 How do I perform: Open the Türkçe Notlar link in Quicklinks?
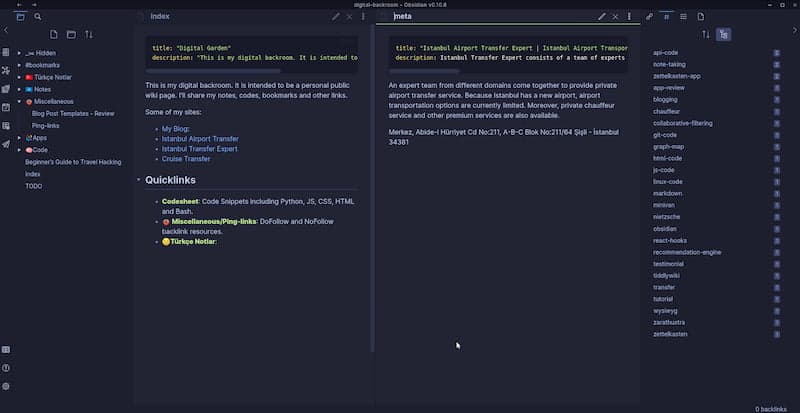(x=193, y=241)
